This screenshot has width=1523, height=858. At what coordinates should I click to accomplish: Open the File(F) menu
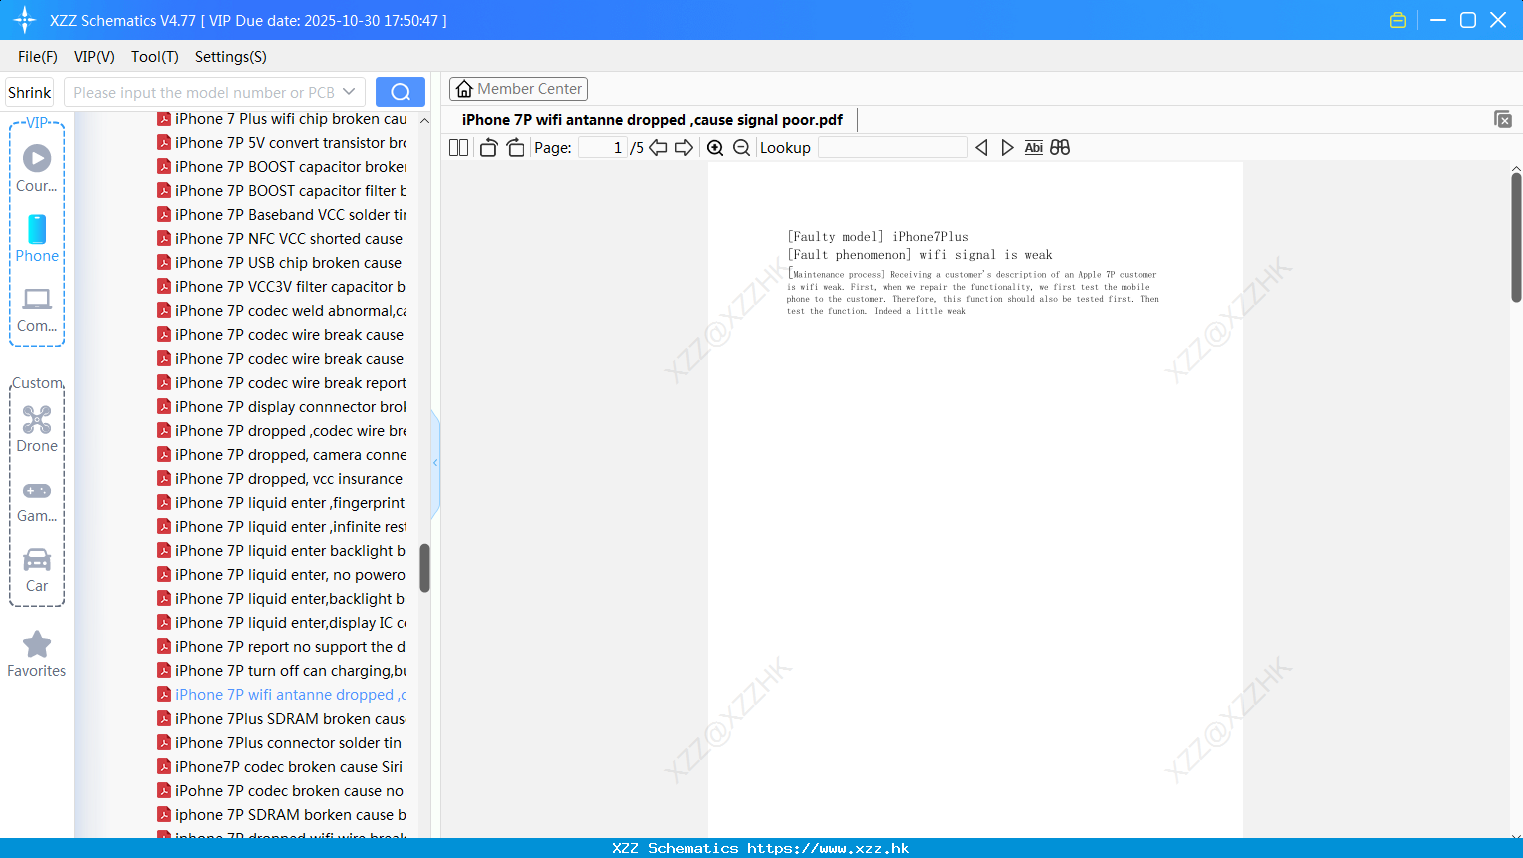tap(38, 57)
